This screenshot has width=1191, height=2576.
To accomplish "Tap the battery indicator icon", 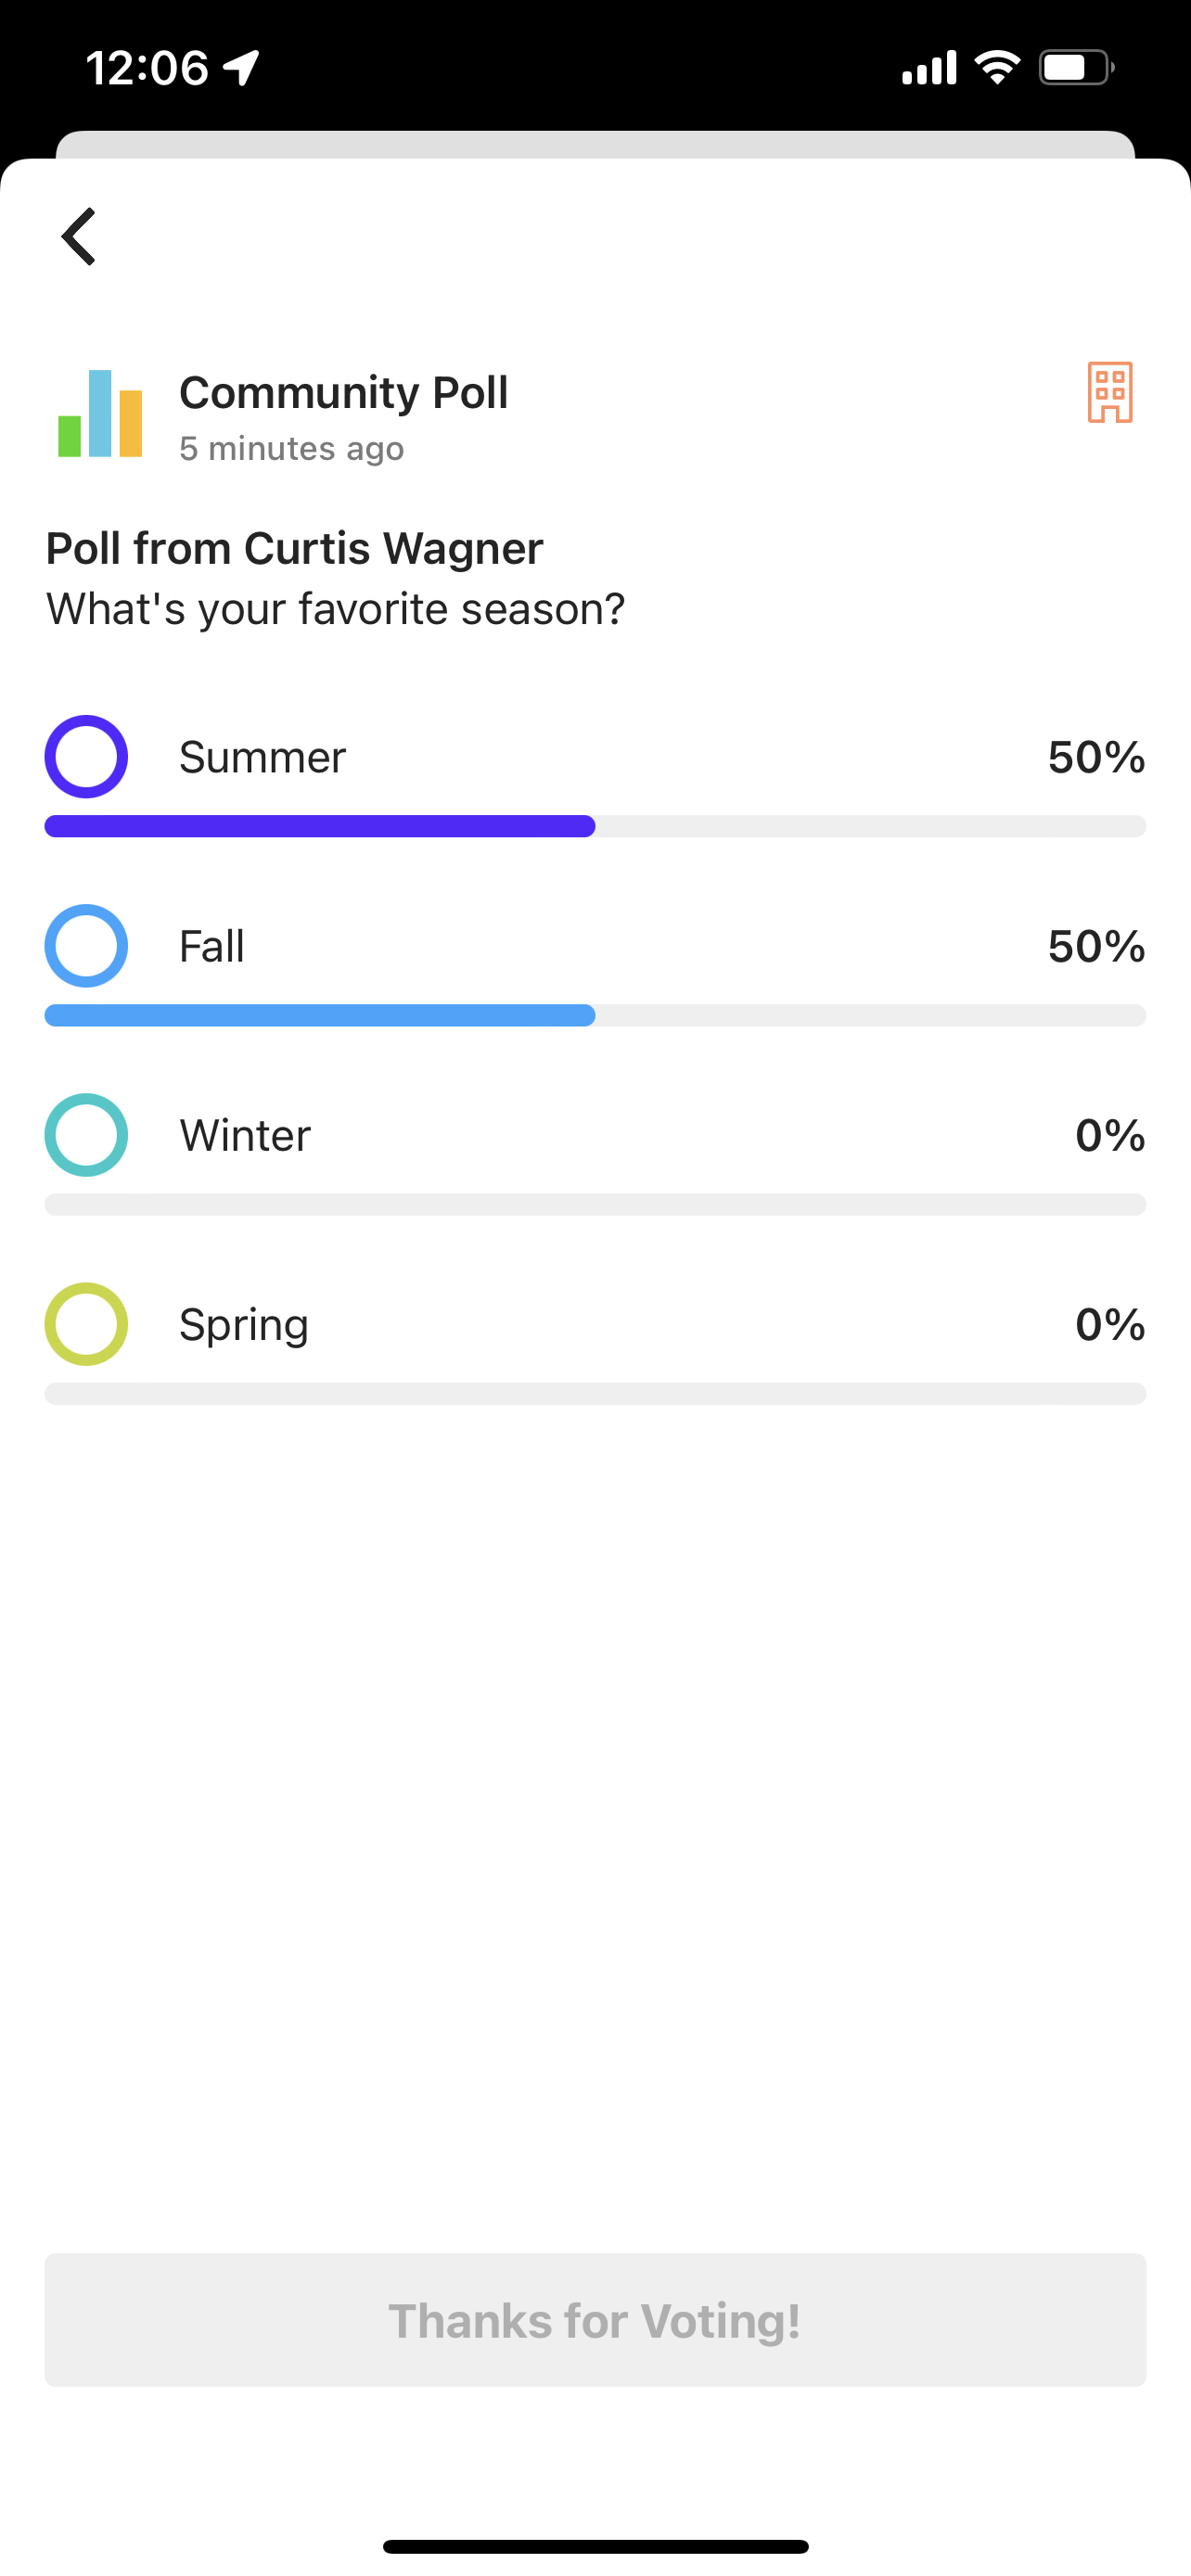I will pos(1075,68).
